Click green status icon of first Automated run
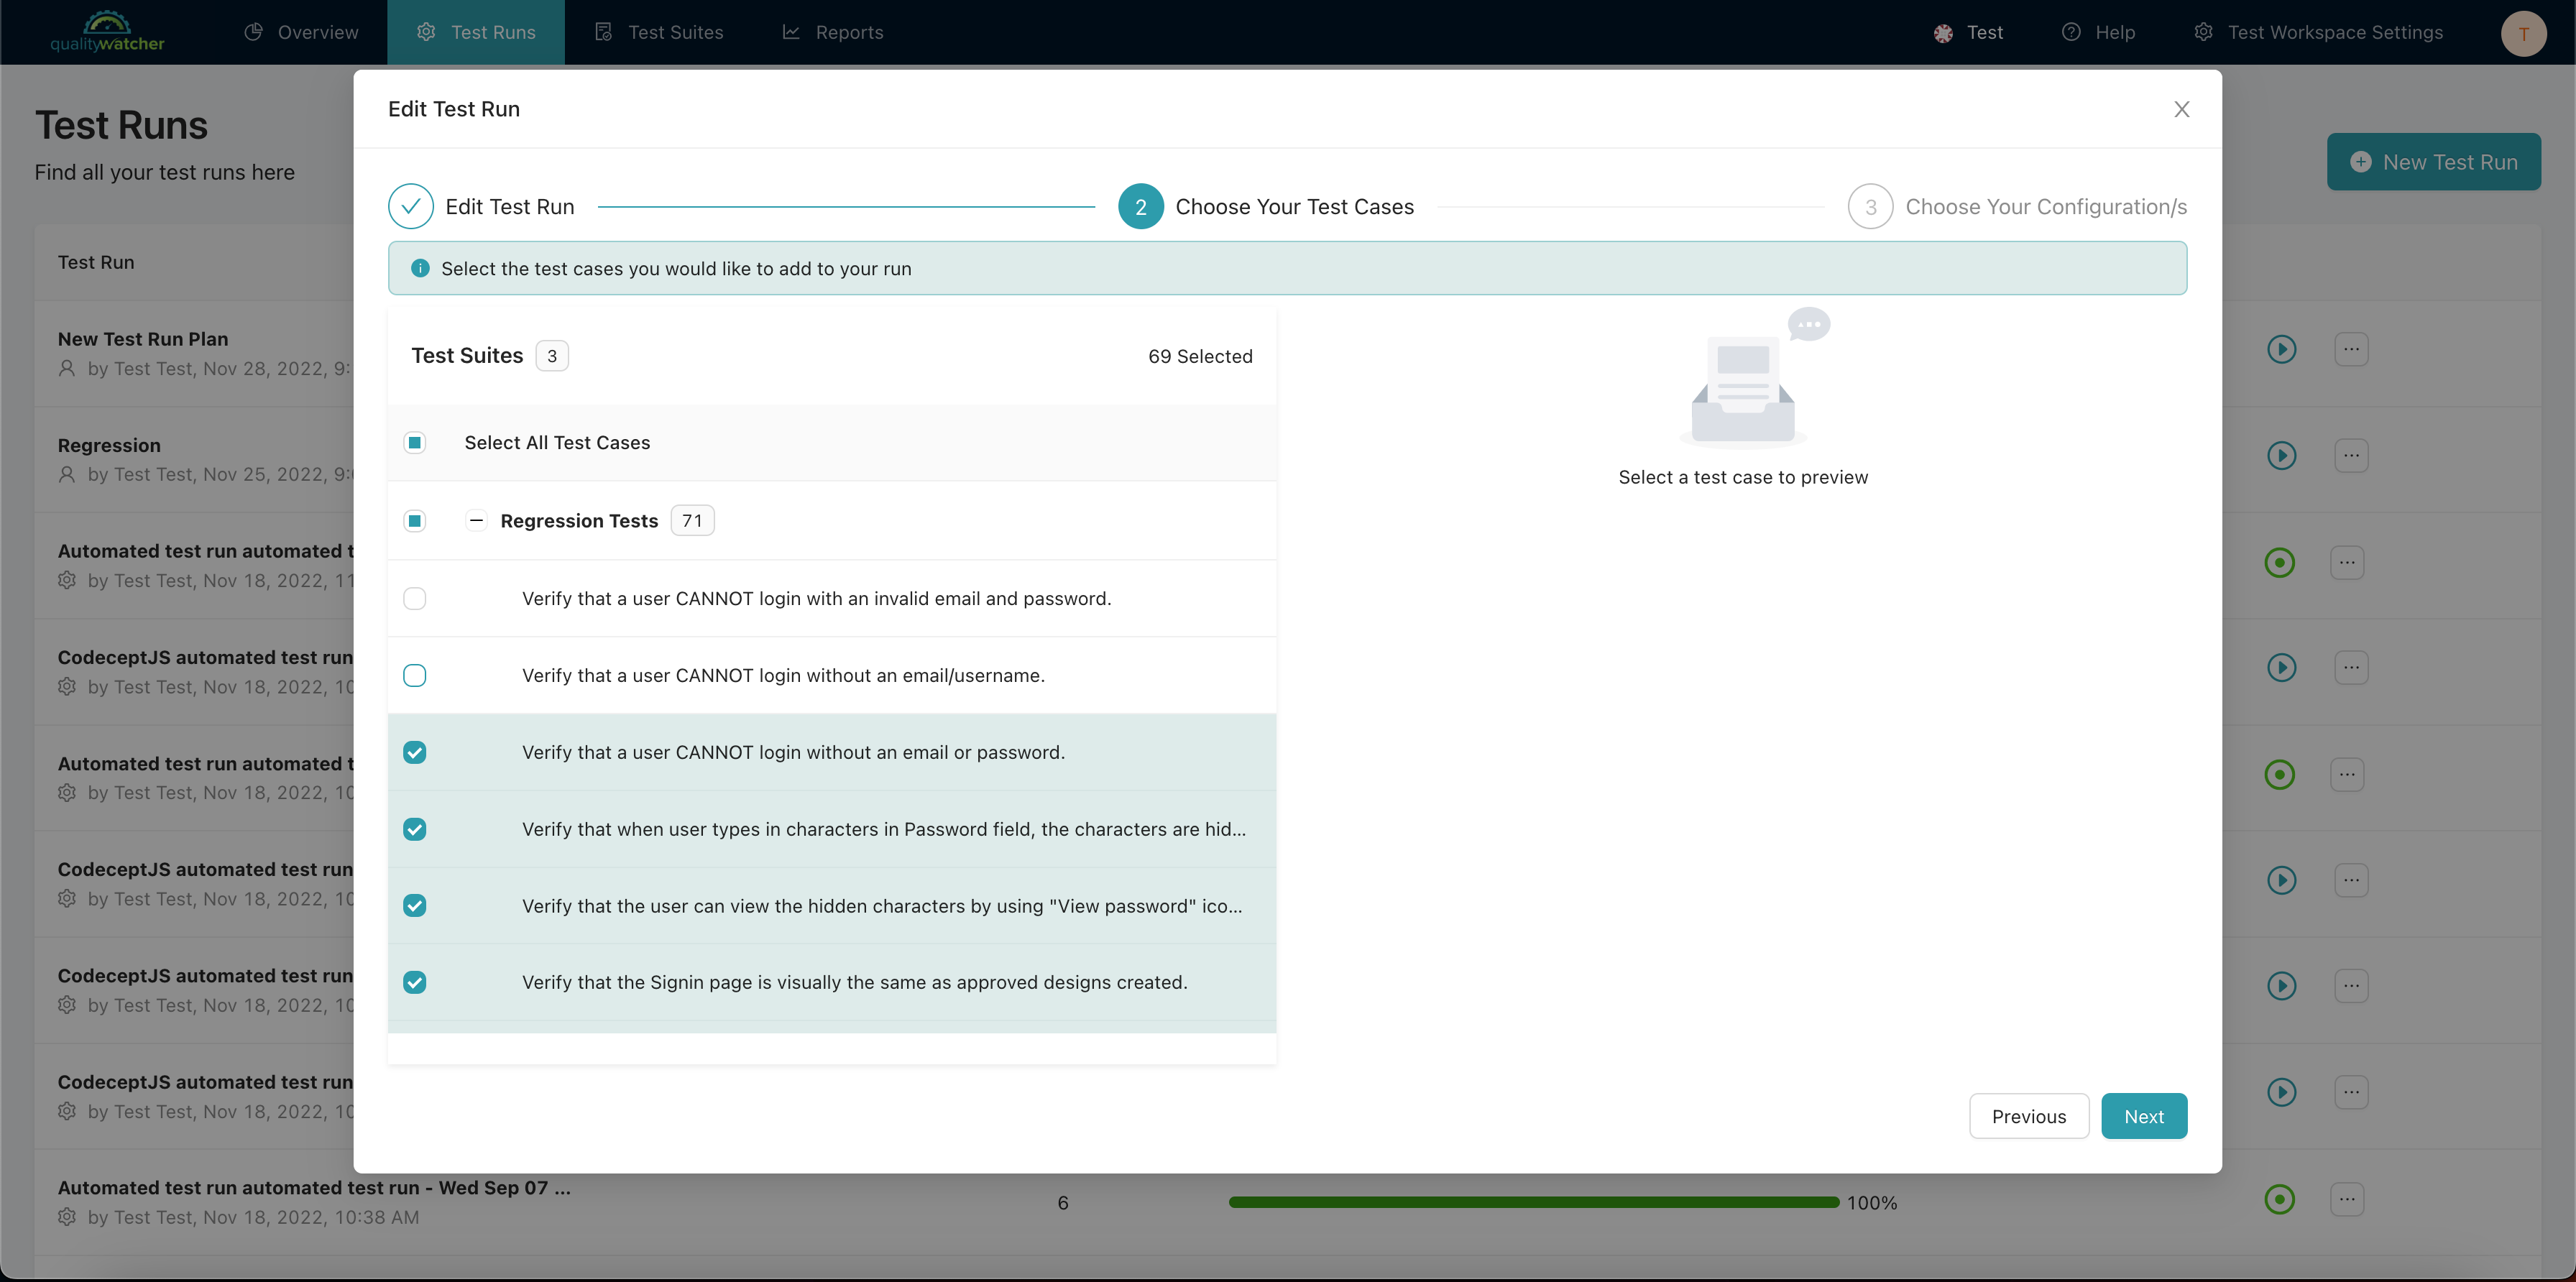Viewport: 2576px width, 1282px height. point(2279,562)
